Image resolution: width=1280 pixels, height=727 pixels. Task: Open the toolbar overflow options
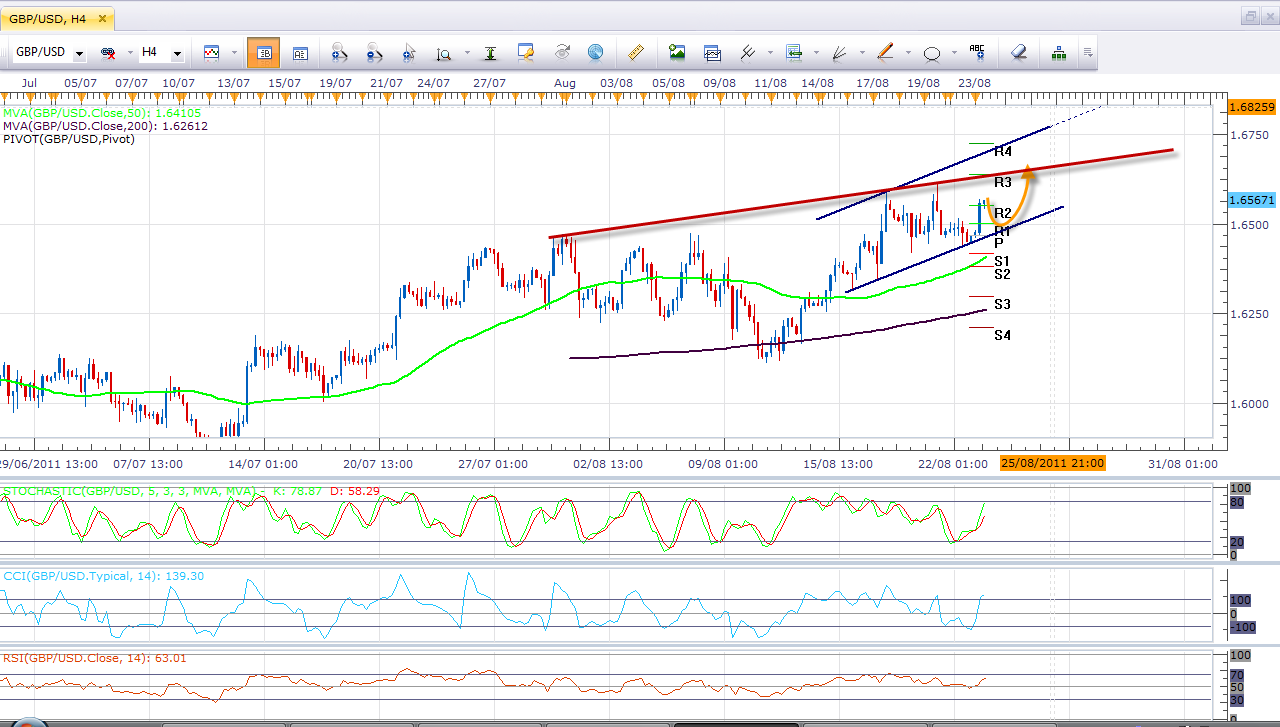pyautogui.click(x=1088, y=53)
